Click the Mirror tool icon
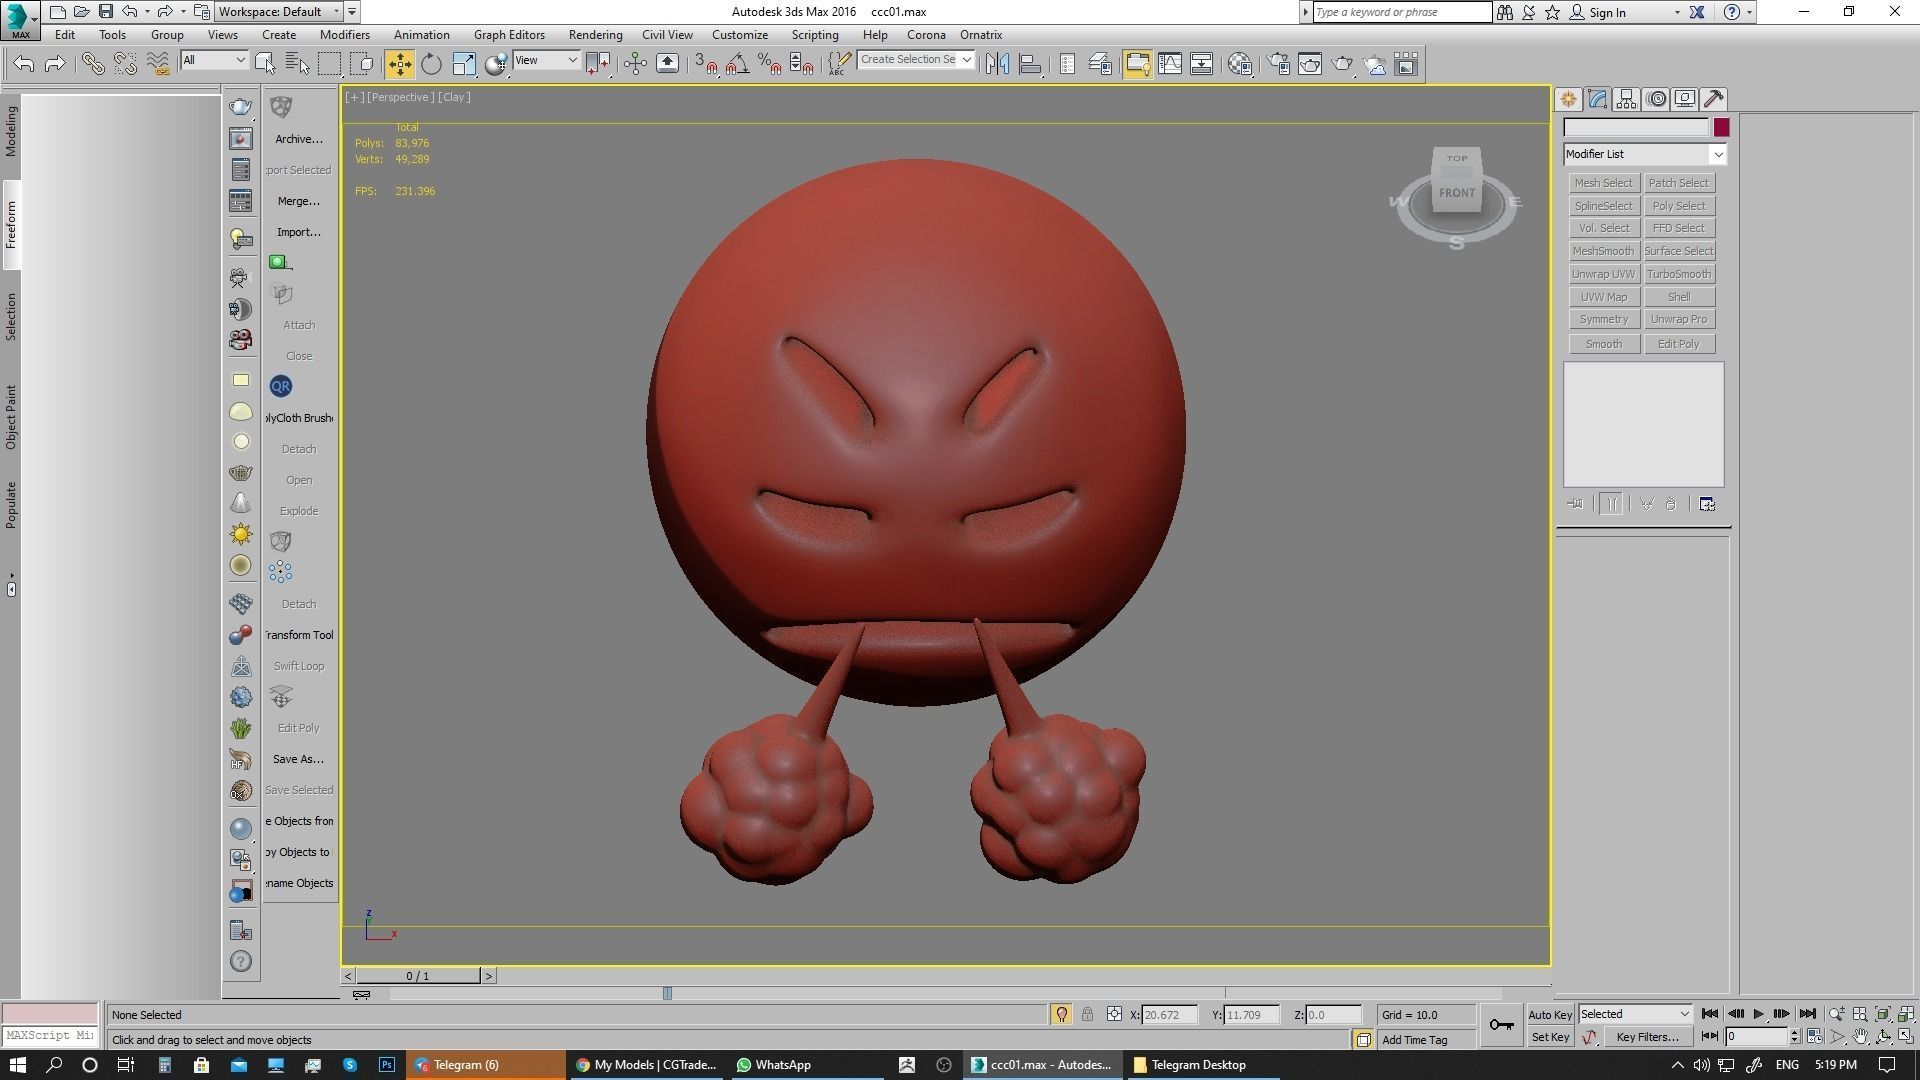The width and height of the screenshot is (1920, 1080). (x=997, y=64)
